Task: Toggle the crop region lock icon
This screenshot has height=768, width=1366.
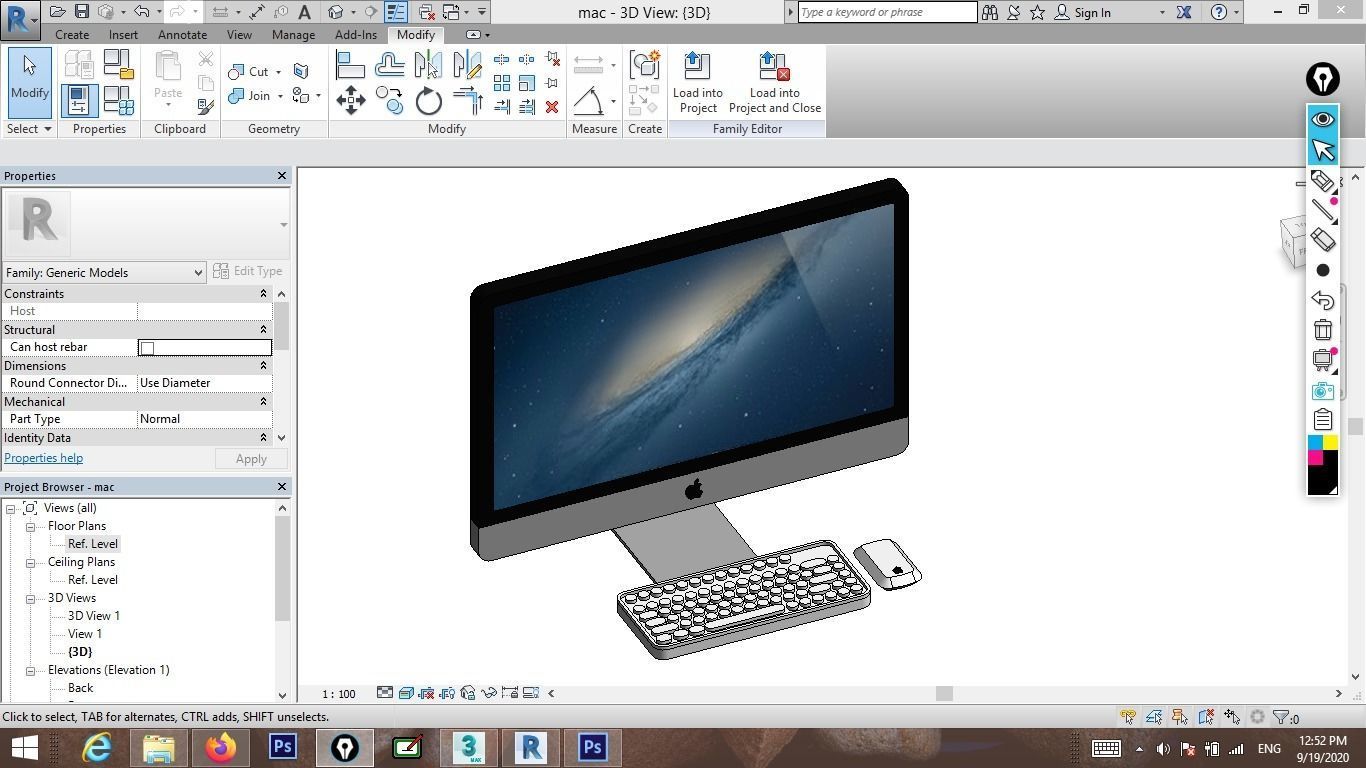Action: click(x=509, y=692)
